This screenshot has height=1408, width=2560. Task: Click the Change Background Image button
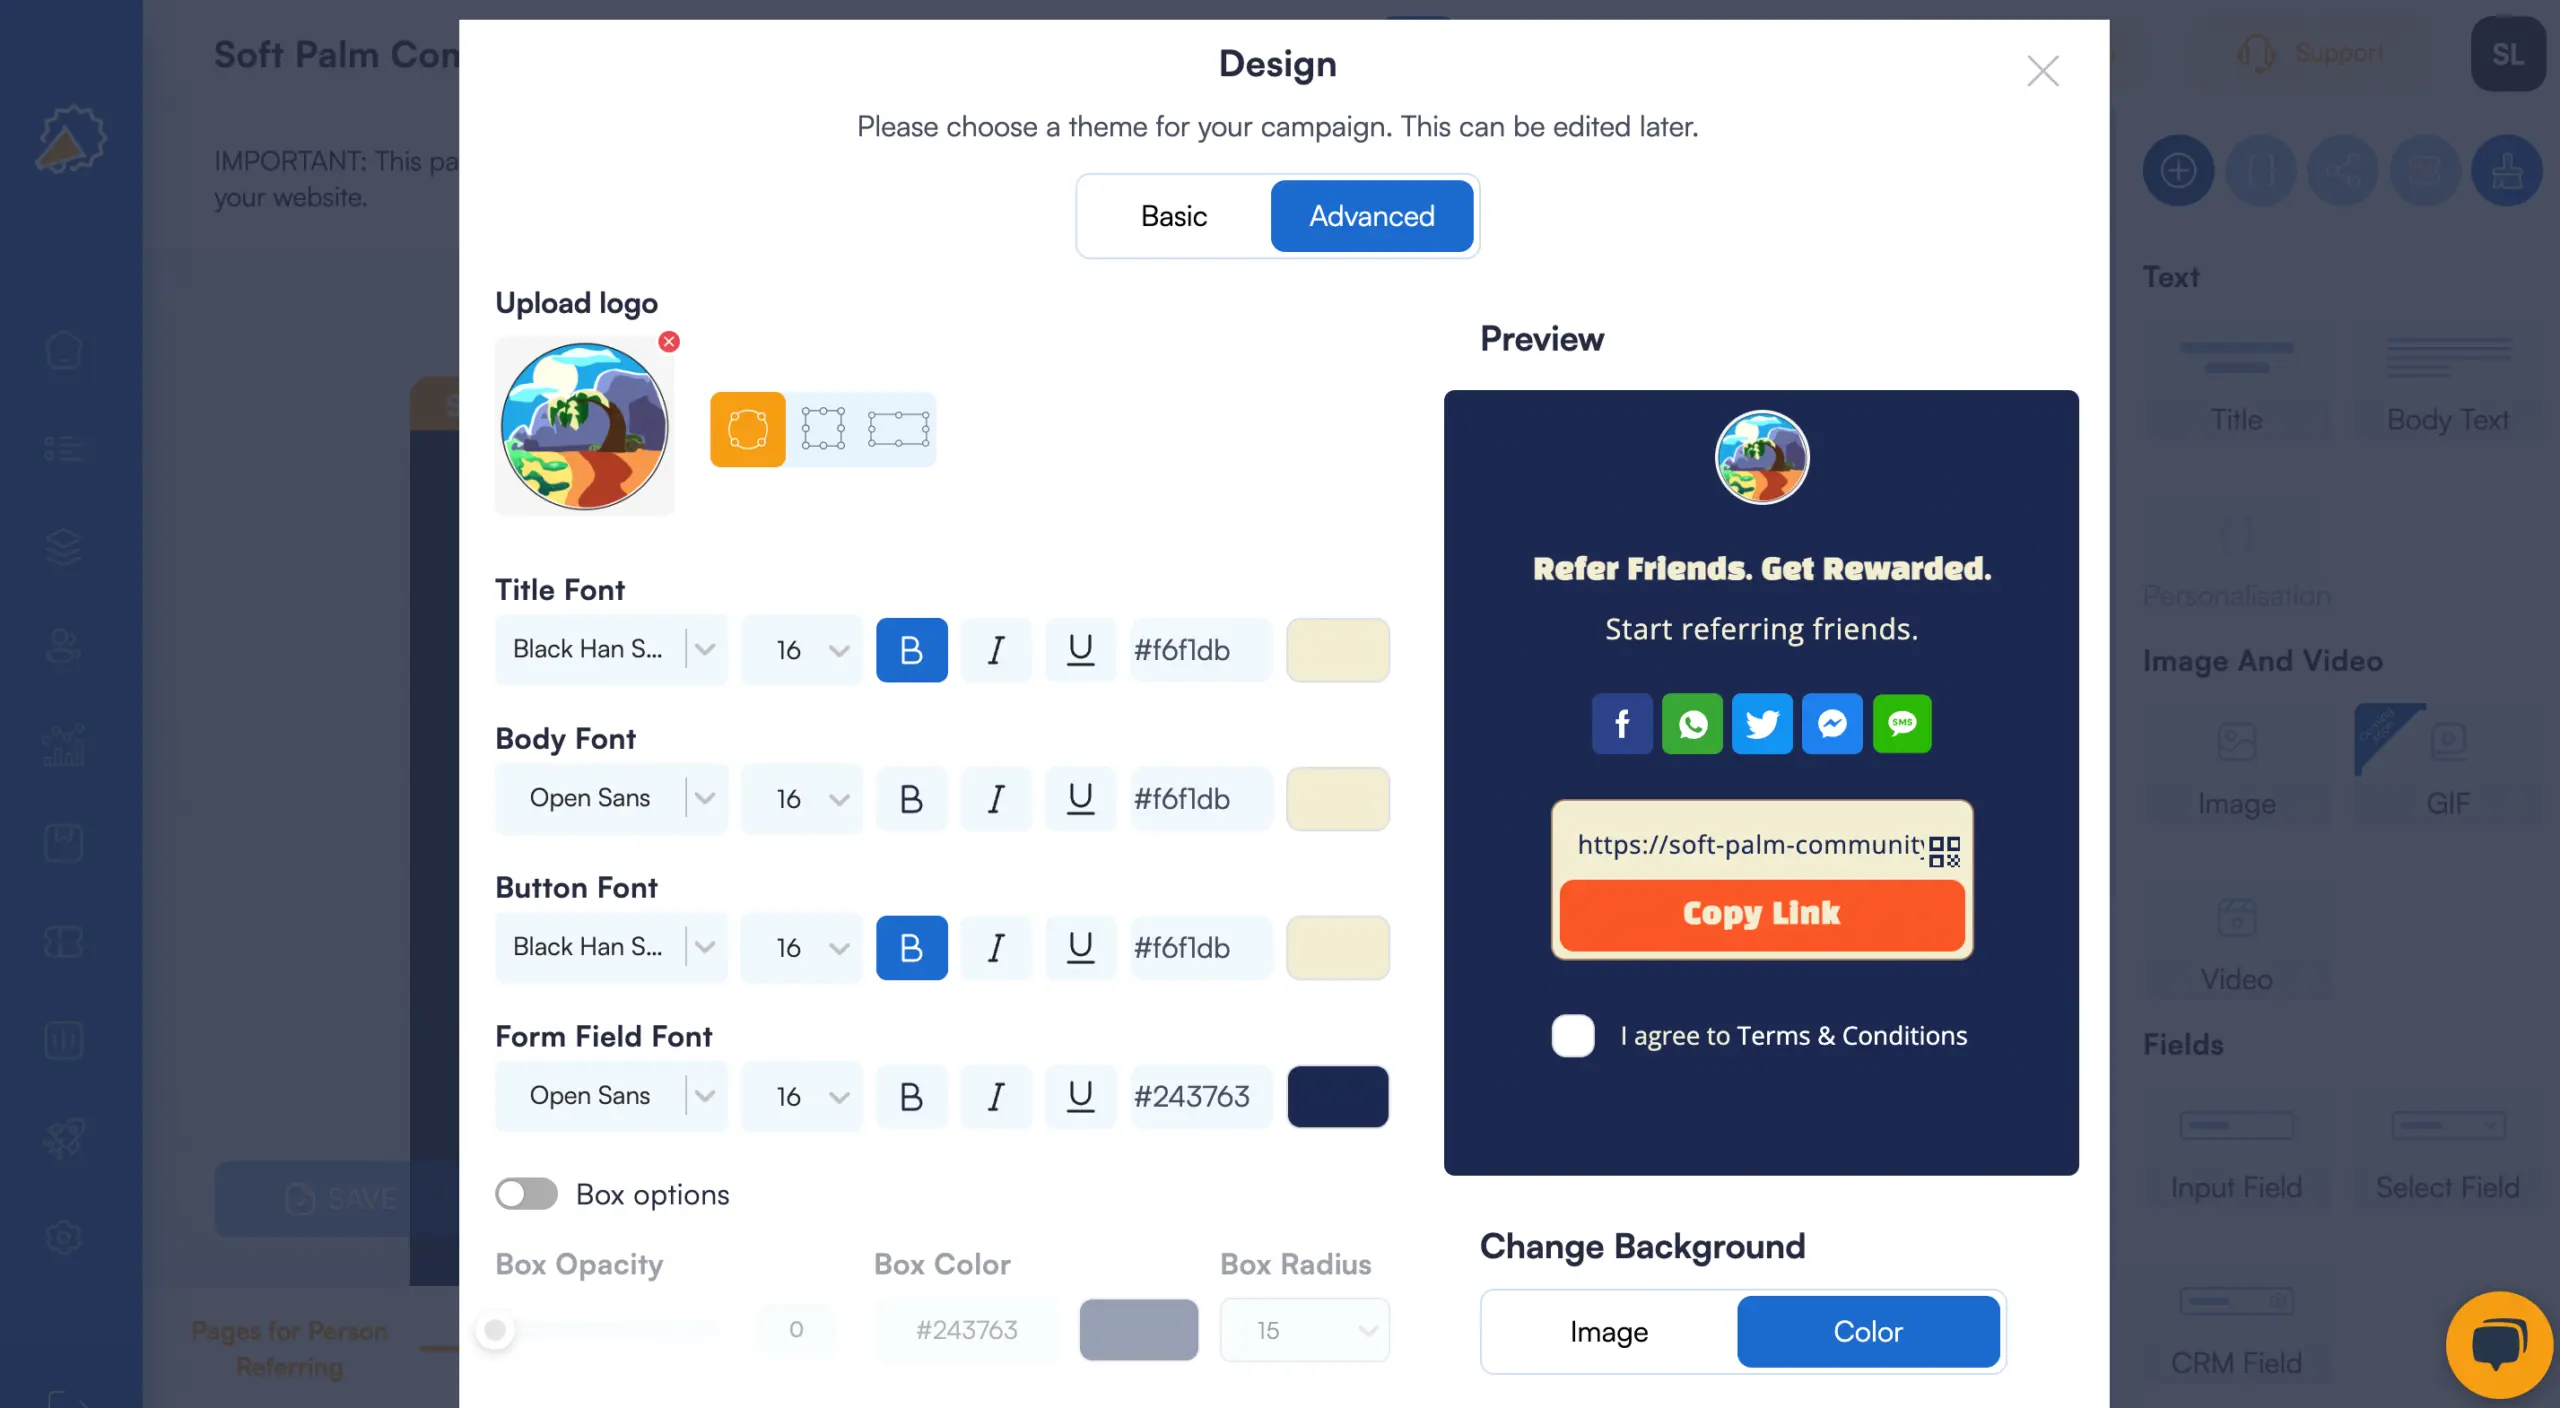[1608, 1330]
